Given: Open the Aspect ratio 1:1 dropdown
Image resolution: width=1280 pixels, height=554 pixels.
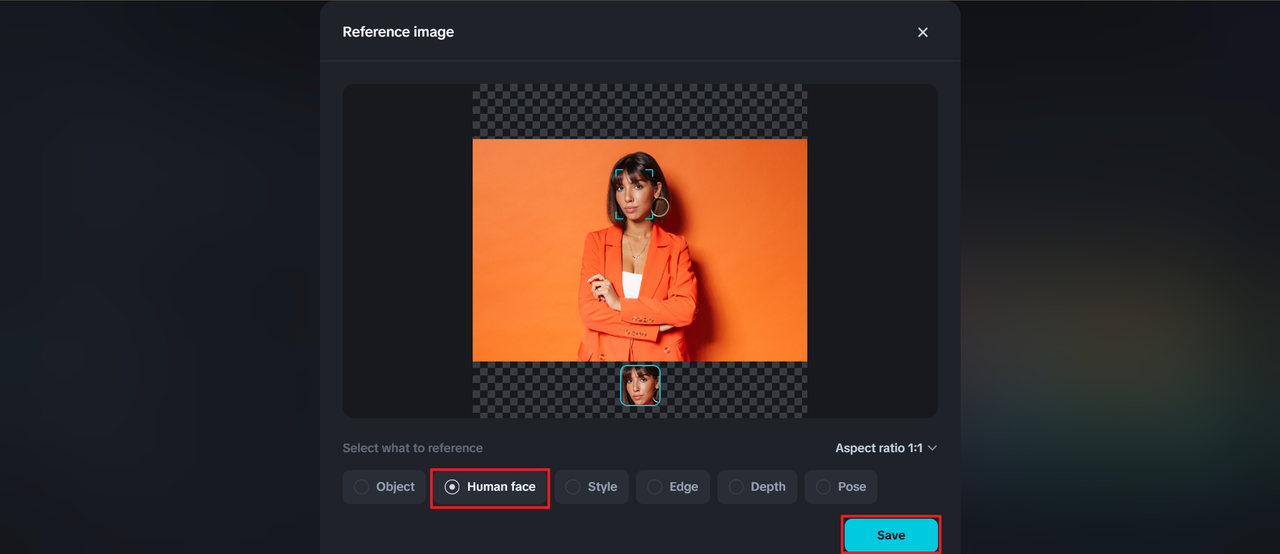Looking at the screenshot, I should tap(886, 448).
